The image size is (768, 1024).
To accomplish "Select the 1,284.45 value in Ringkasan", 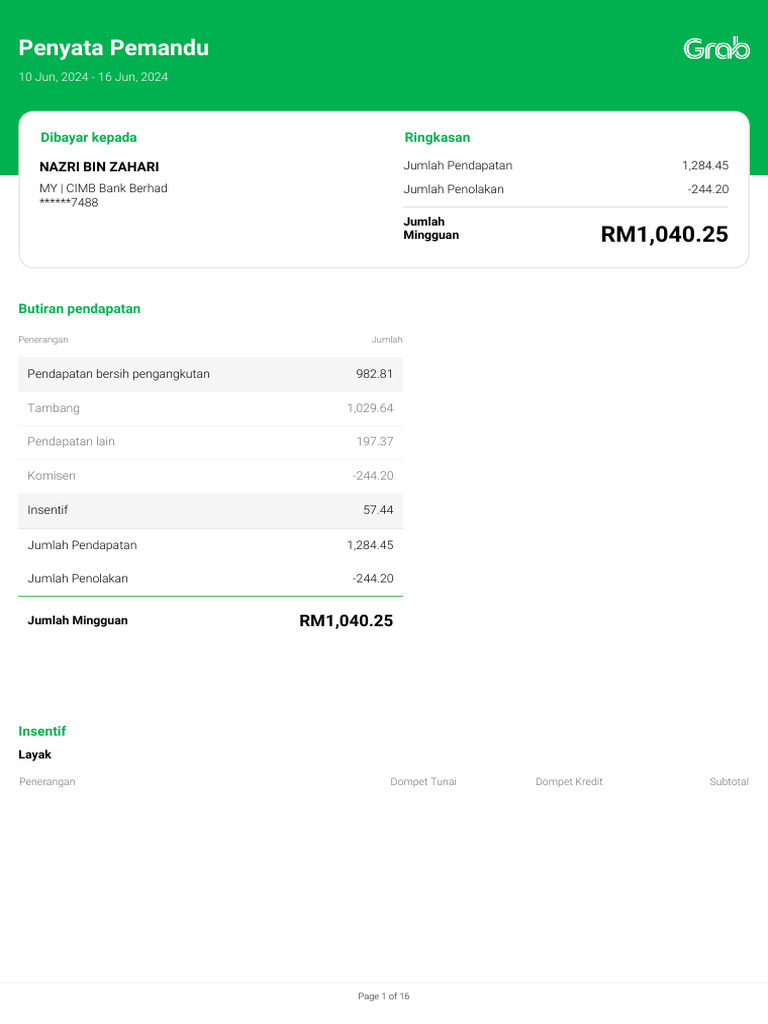I will click(705, 165).
